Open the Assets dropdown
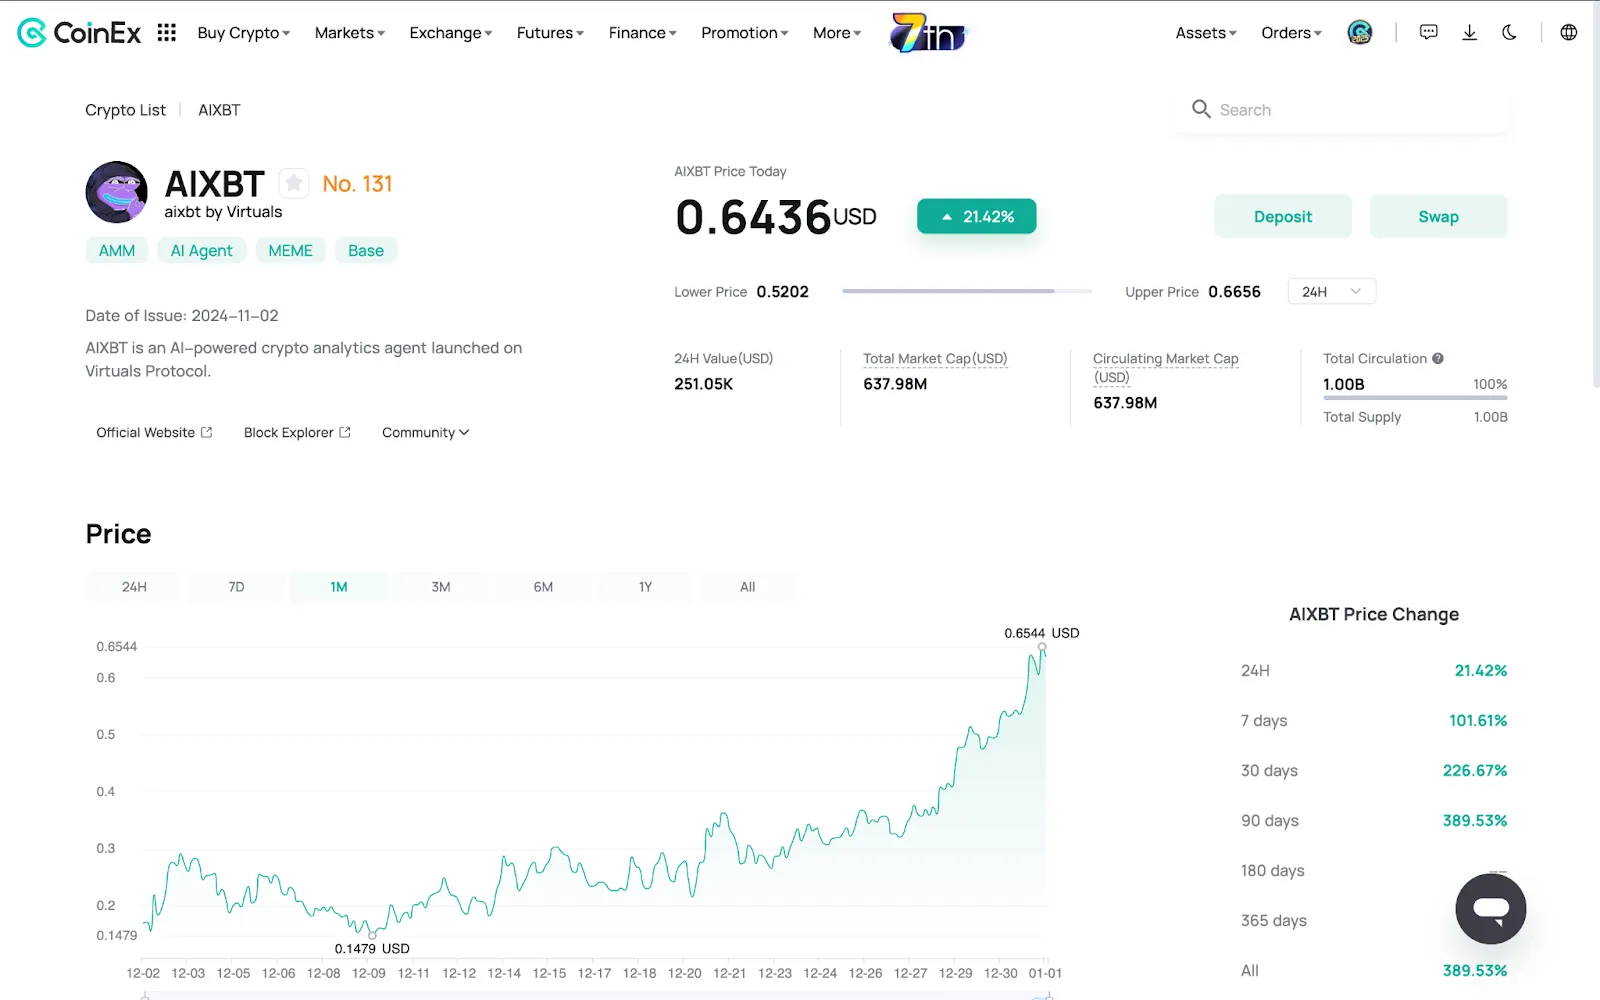1600x1000 pixels. 1206,33
